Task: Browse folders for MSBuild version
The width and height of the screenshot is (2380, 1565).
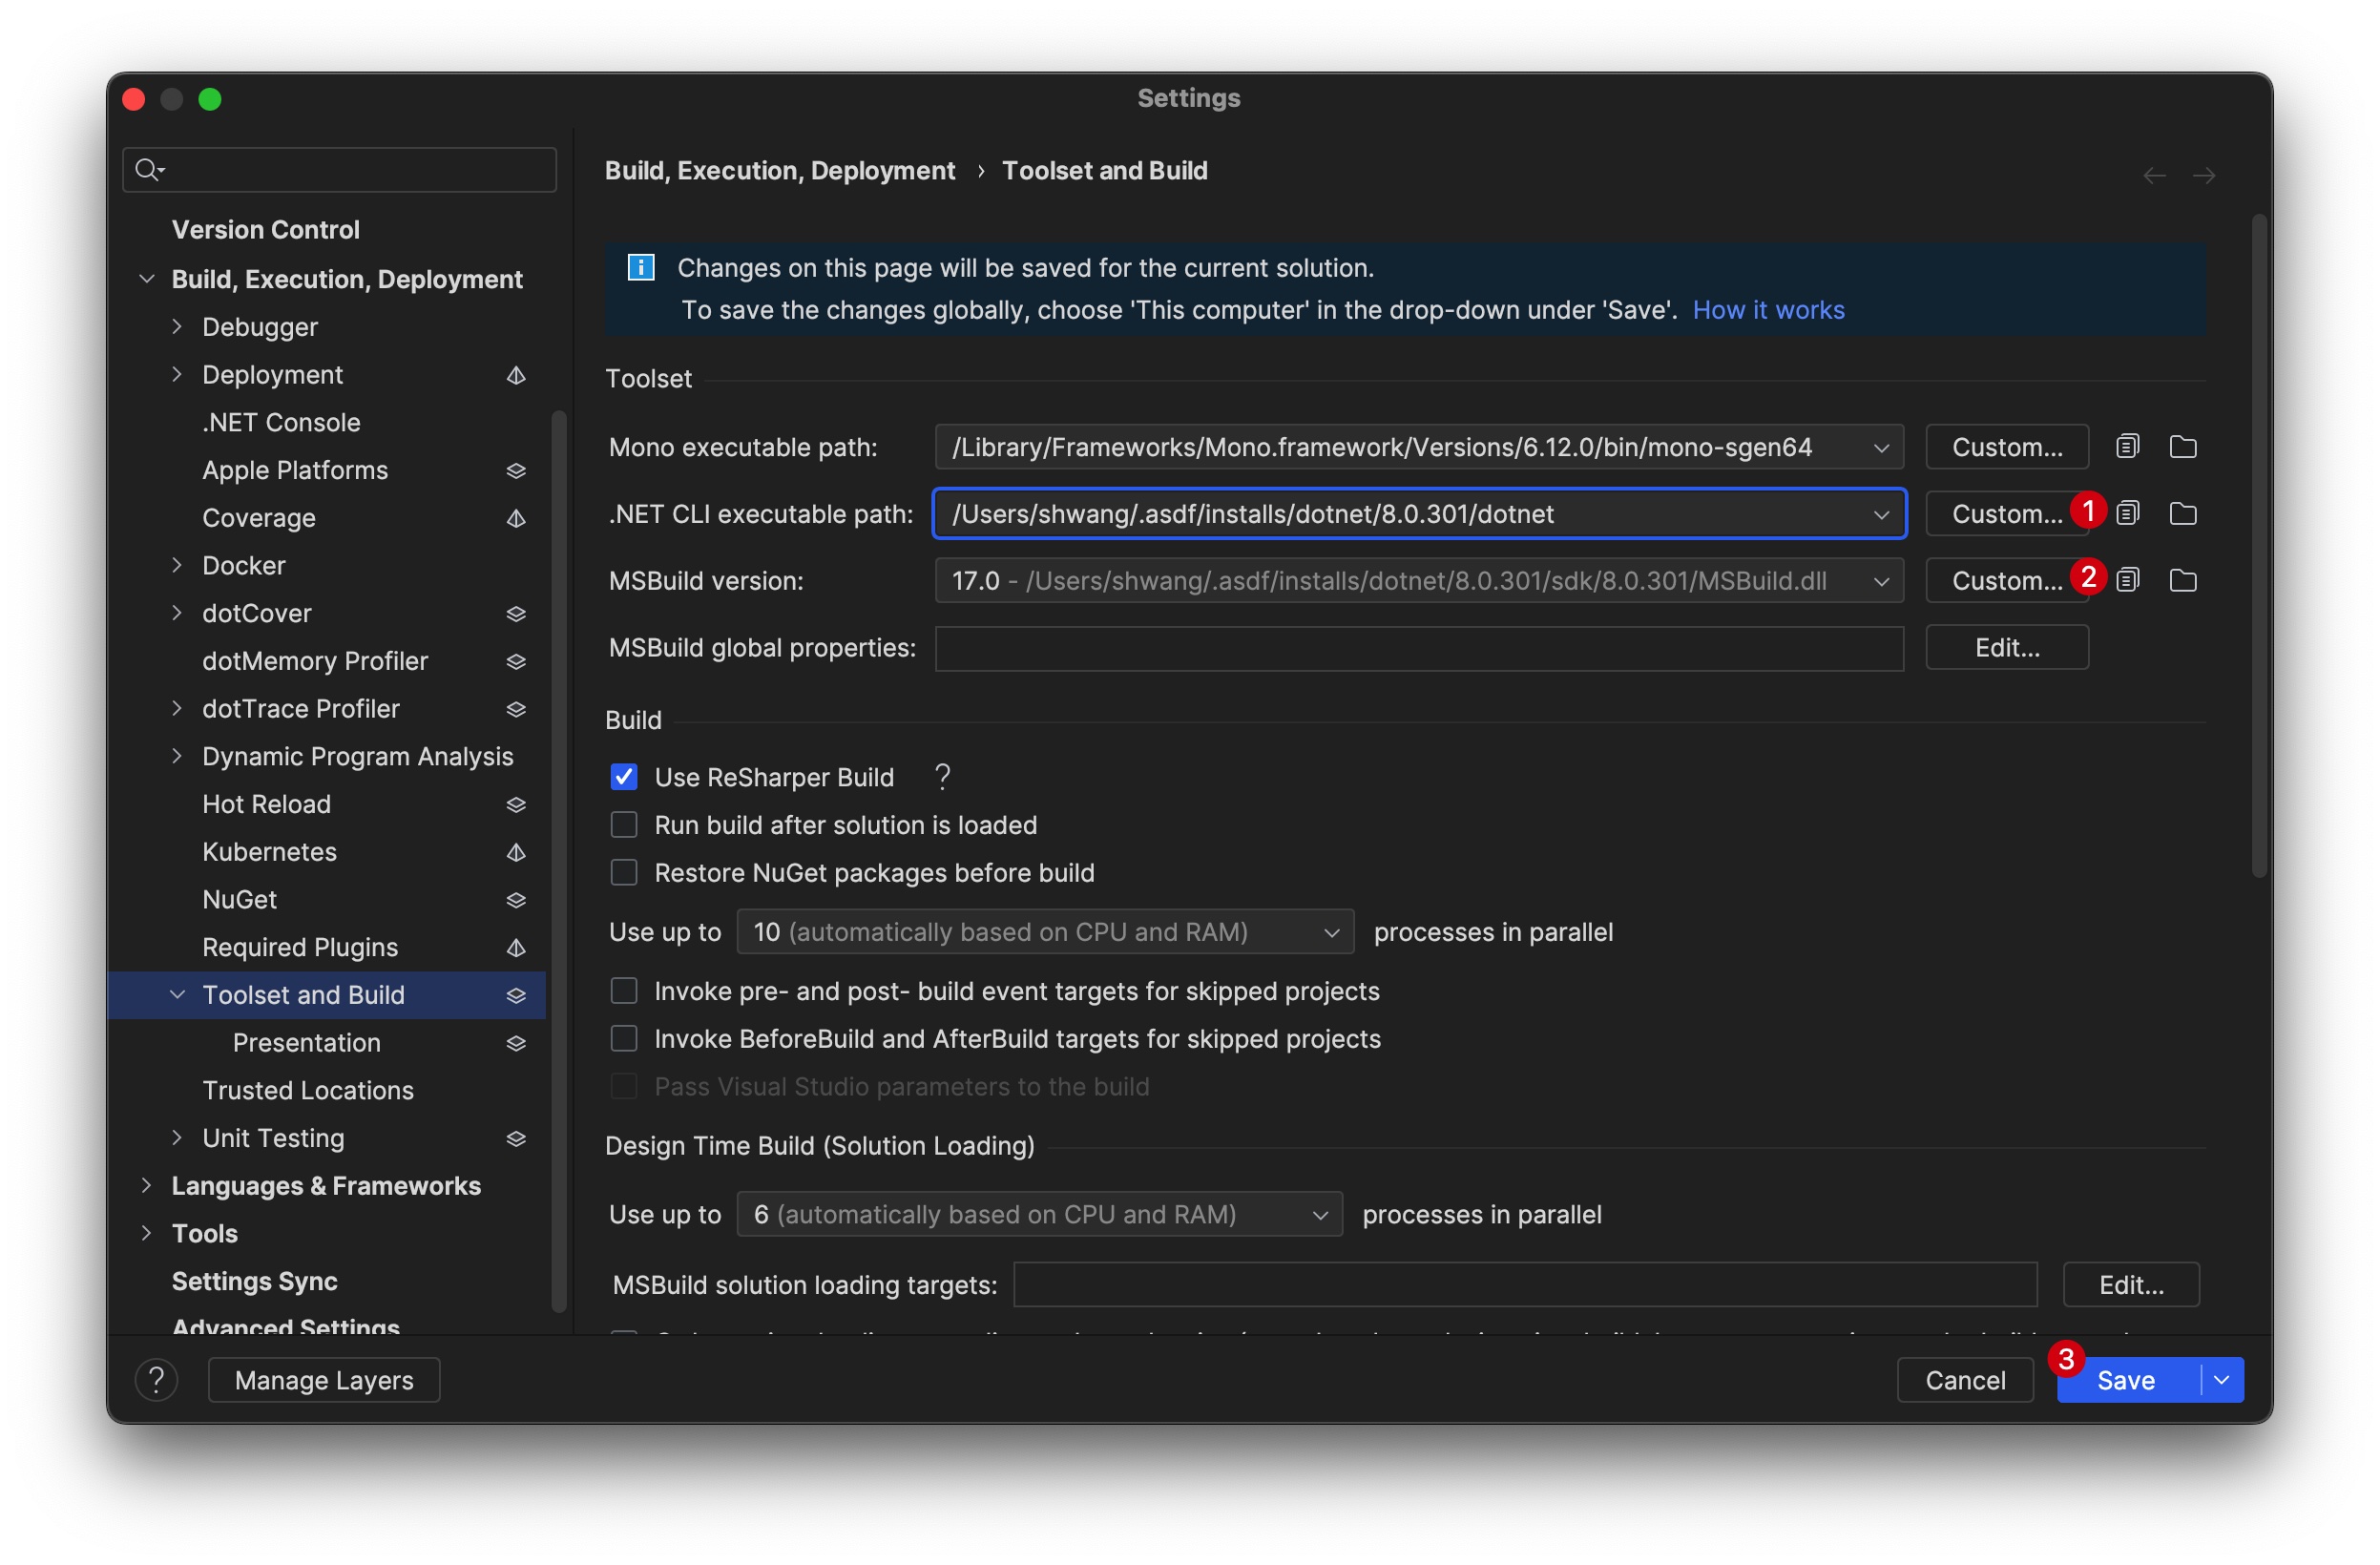Action: coord(2184,580)
